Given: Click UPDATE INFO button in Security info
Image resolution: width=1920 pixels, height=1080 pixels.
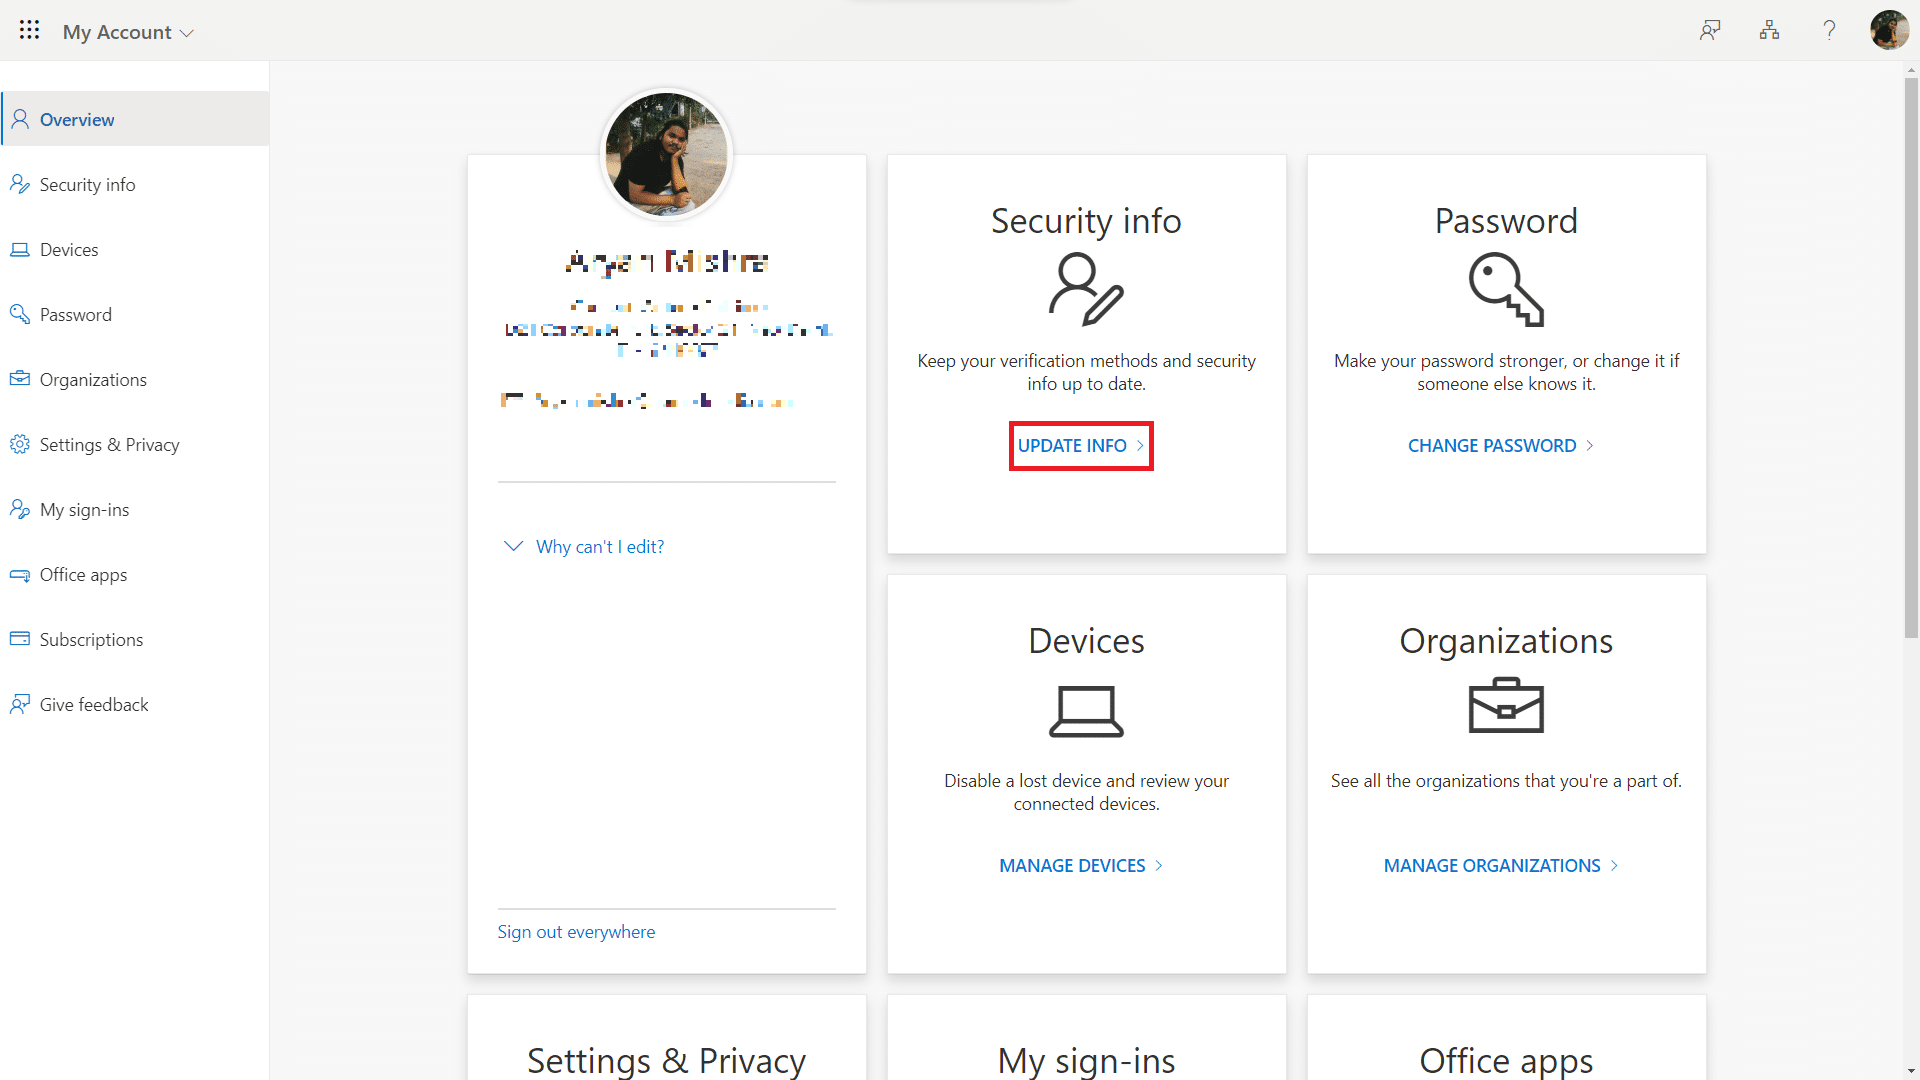Looking at the screenshot, I should pyautogui.click(x=1081, y=446).
